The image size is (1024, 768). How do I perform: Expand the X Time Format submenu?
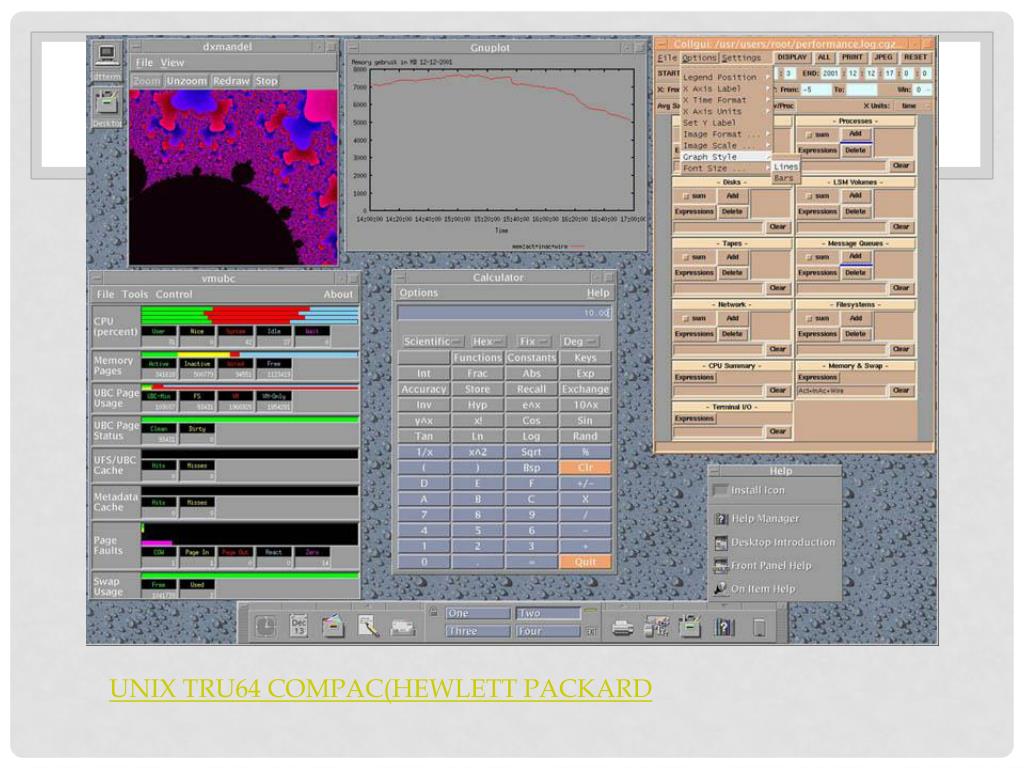pos(726,100)
